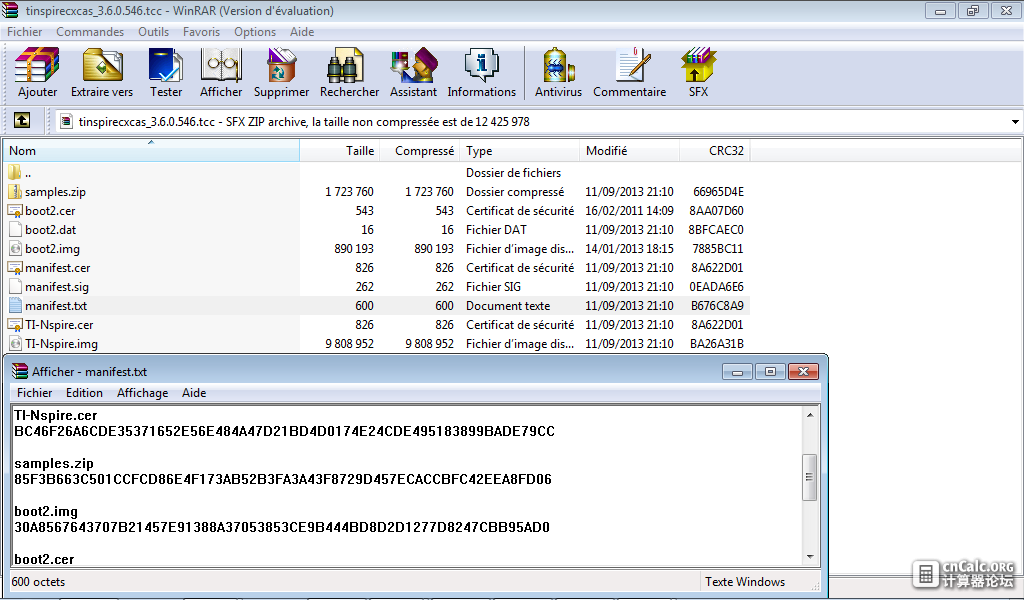This screenshot has width=1024, height=600.
Task: Open the Aide menu in viewer window
Action: 194,392
